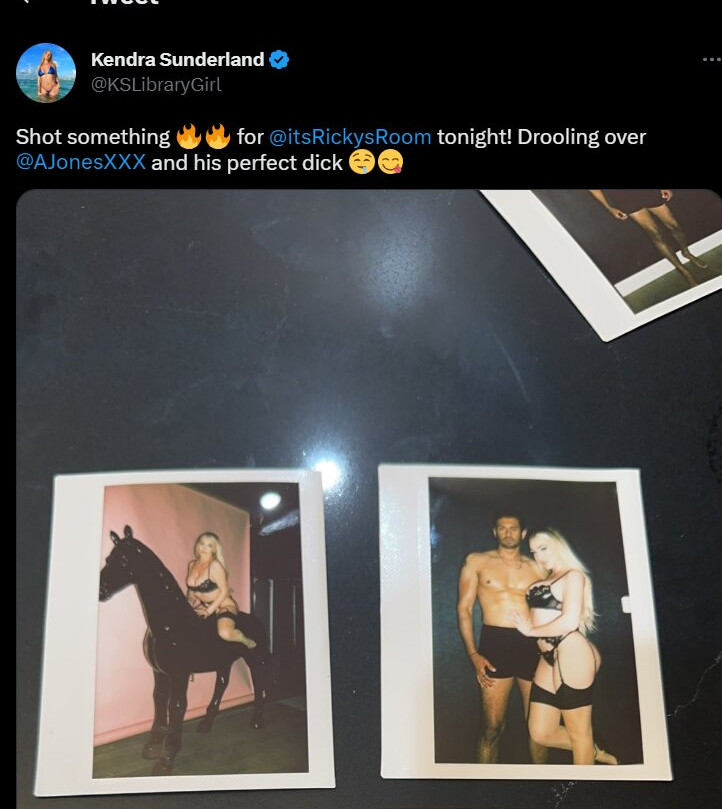Open the attached tweet photo
This screenshot has height=809, width=722.
[368, 499]
